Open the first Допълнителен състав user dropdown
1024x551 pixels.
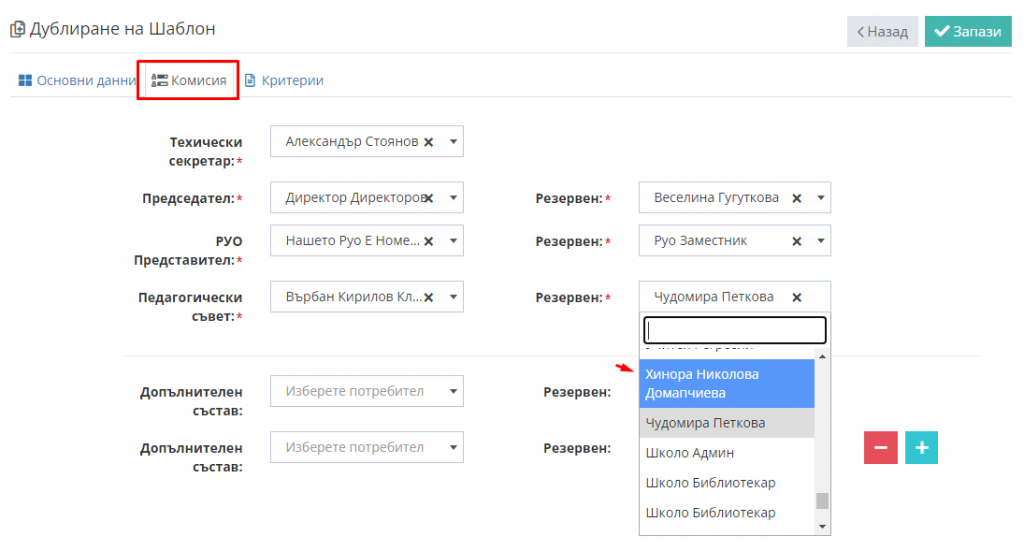(367, 391)
